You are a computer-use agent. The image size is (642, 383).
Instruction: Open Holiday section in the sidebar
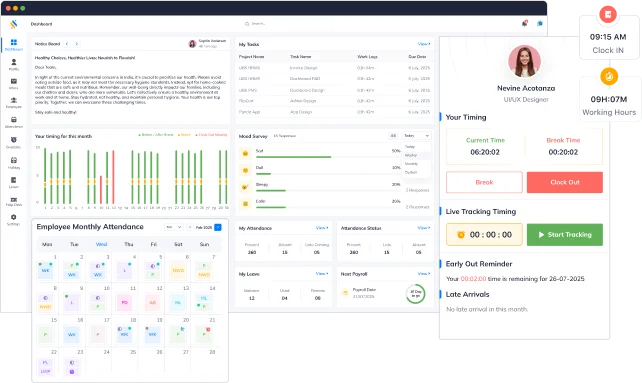[14, 163]
